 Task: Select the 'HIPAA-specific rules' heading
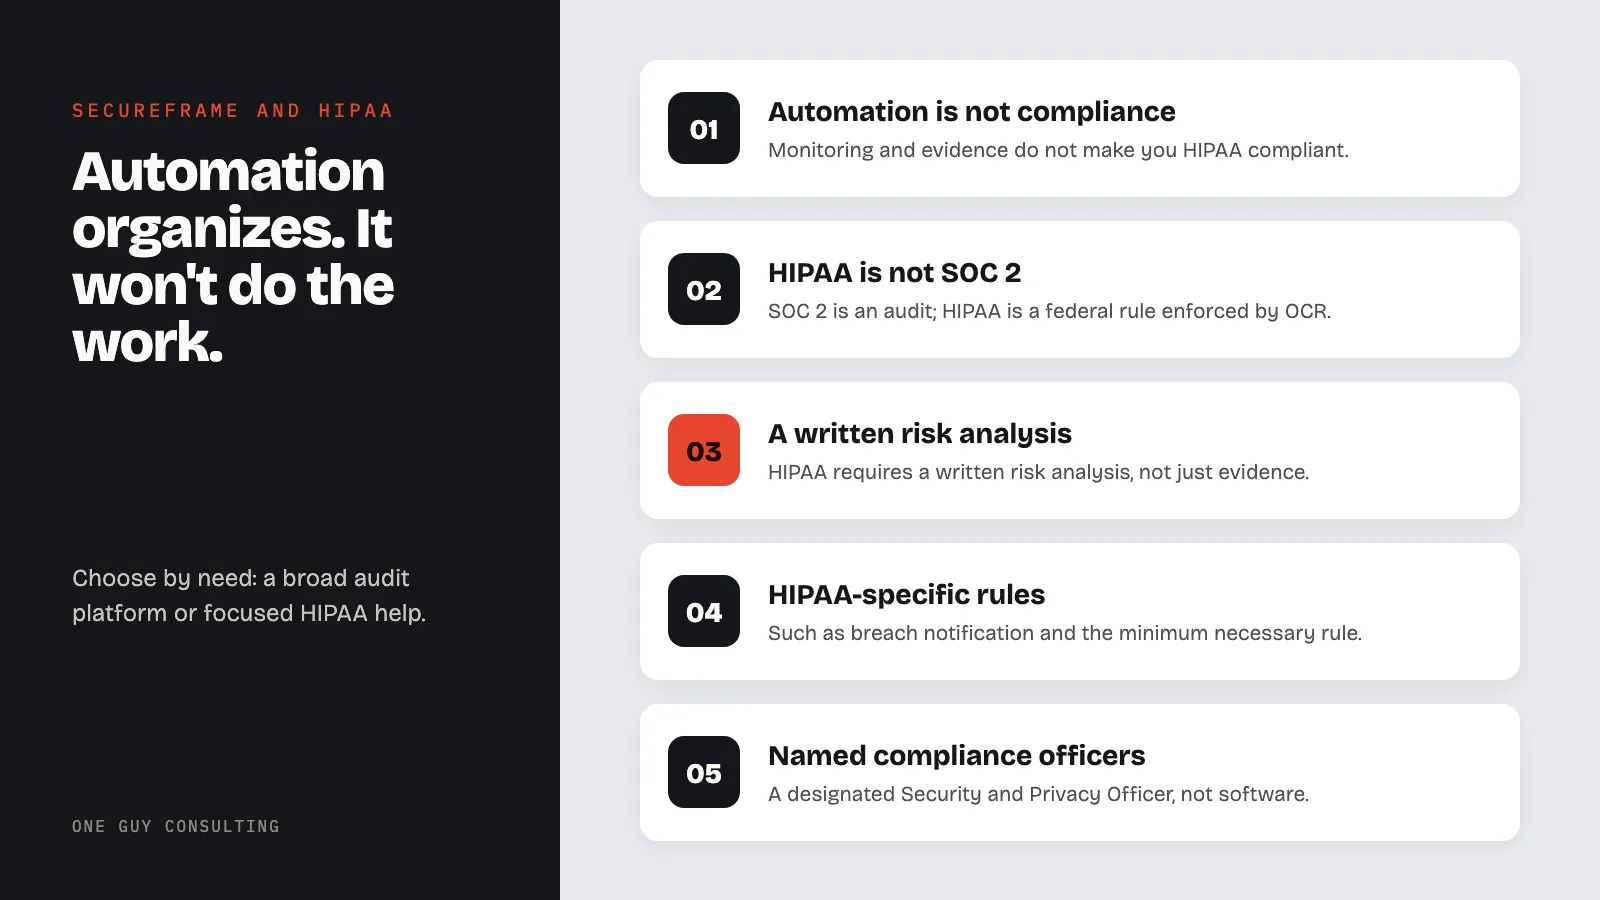tap(906, 594)
